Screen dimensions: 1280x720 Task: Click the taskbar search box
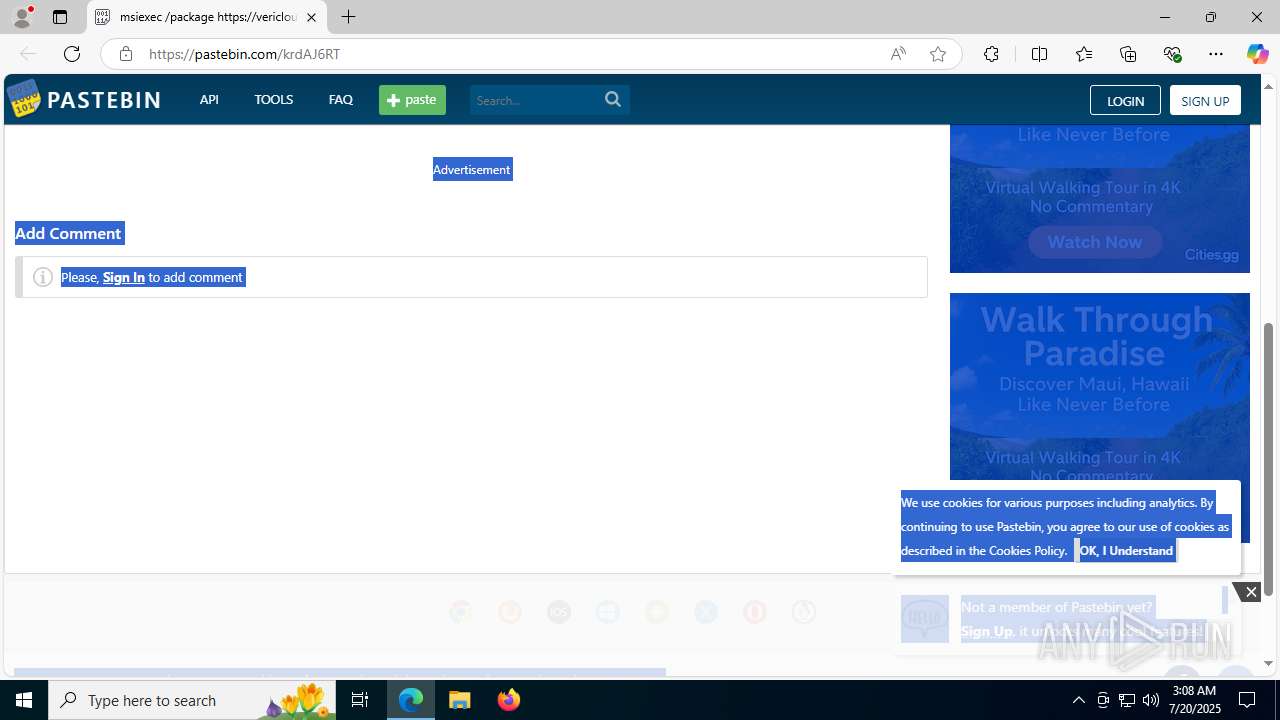pos(192,700)
